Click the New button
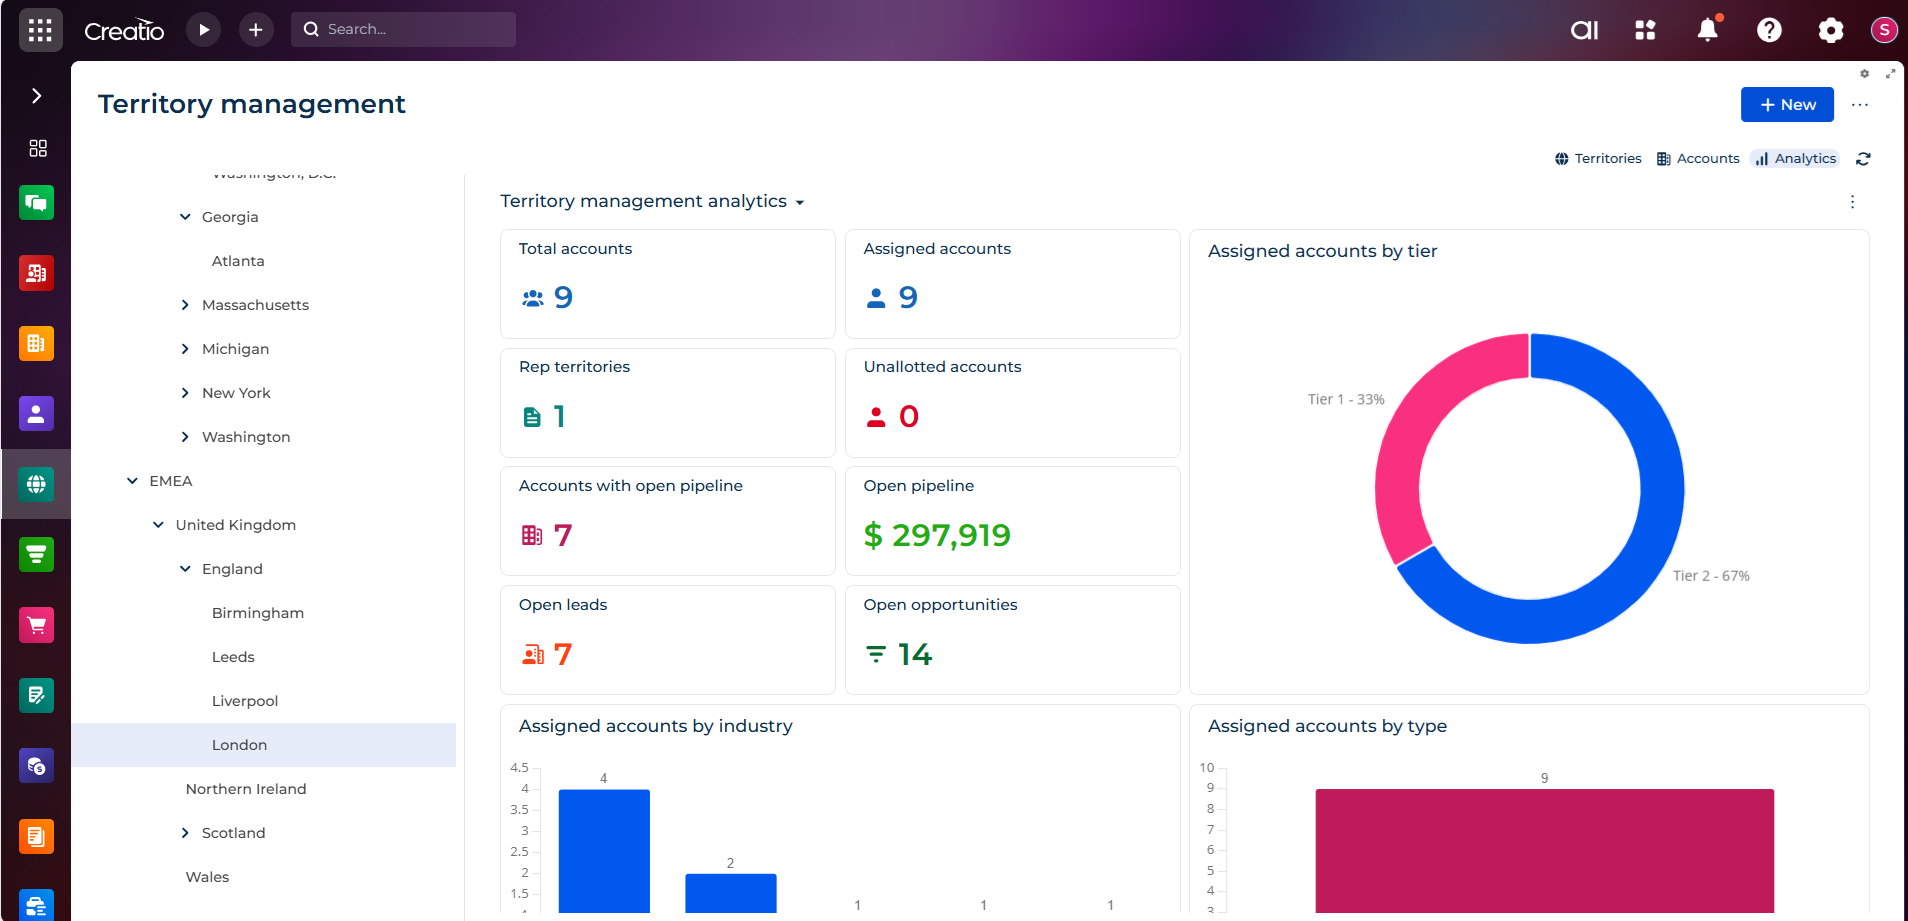Viewport: 1908px width, 921px height. [1787, 105]
